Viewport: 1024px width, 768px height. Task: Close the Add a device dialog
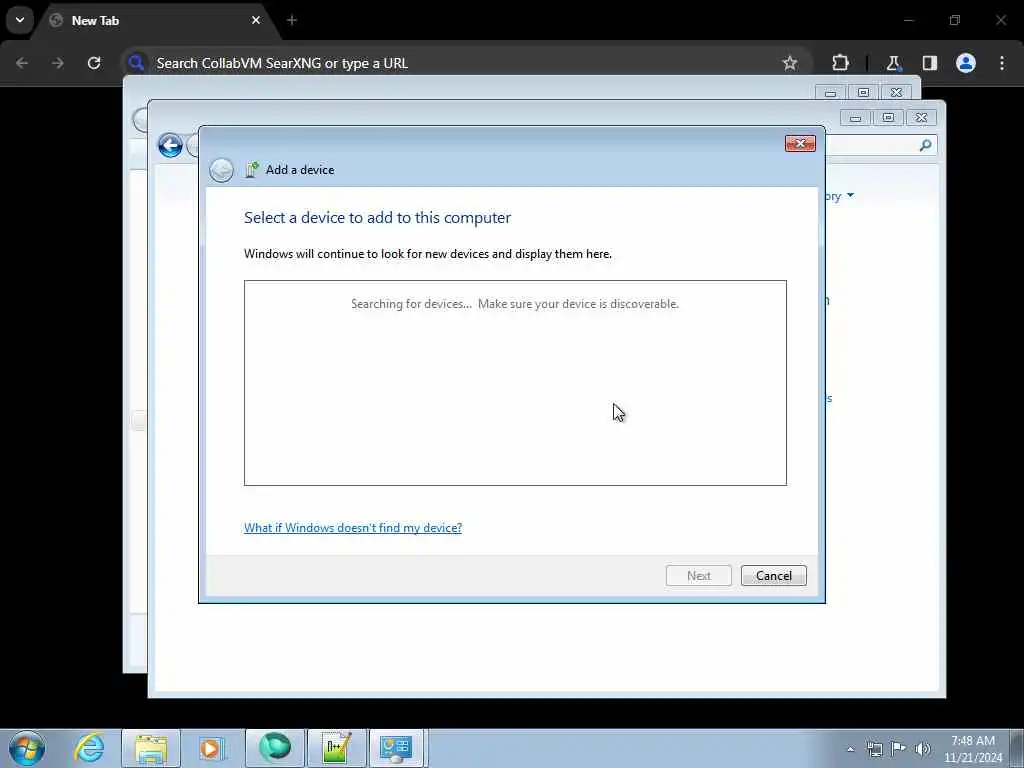800,143
